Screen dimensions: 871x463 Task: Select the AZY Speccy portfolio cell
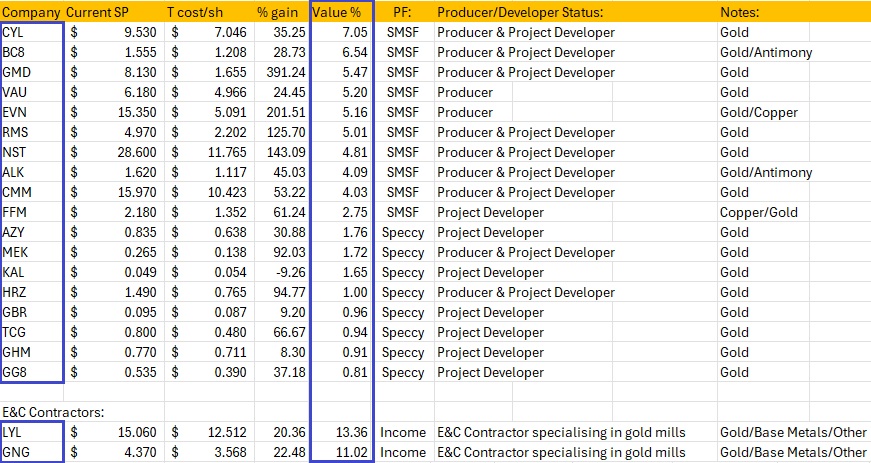coord(405,232)
